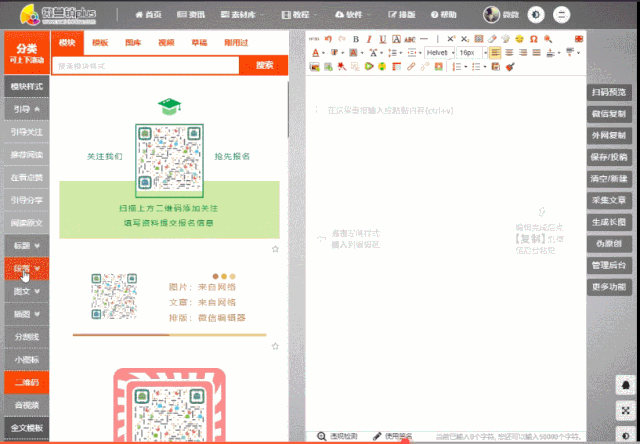Viewport: 640px width, 444px height.
Task: Switch to the 模板 tab
Action: click(100, 42)
